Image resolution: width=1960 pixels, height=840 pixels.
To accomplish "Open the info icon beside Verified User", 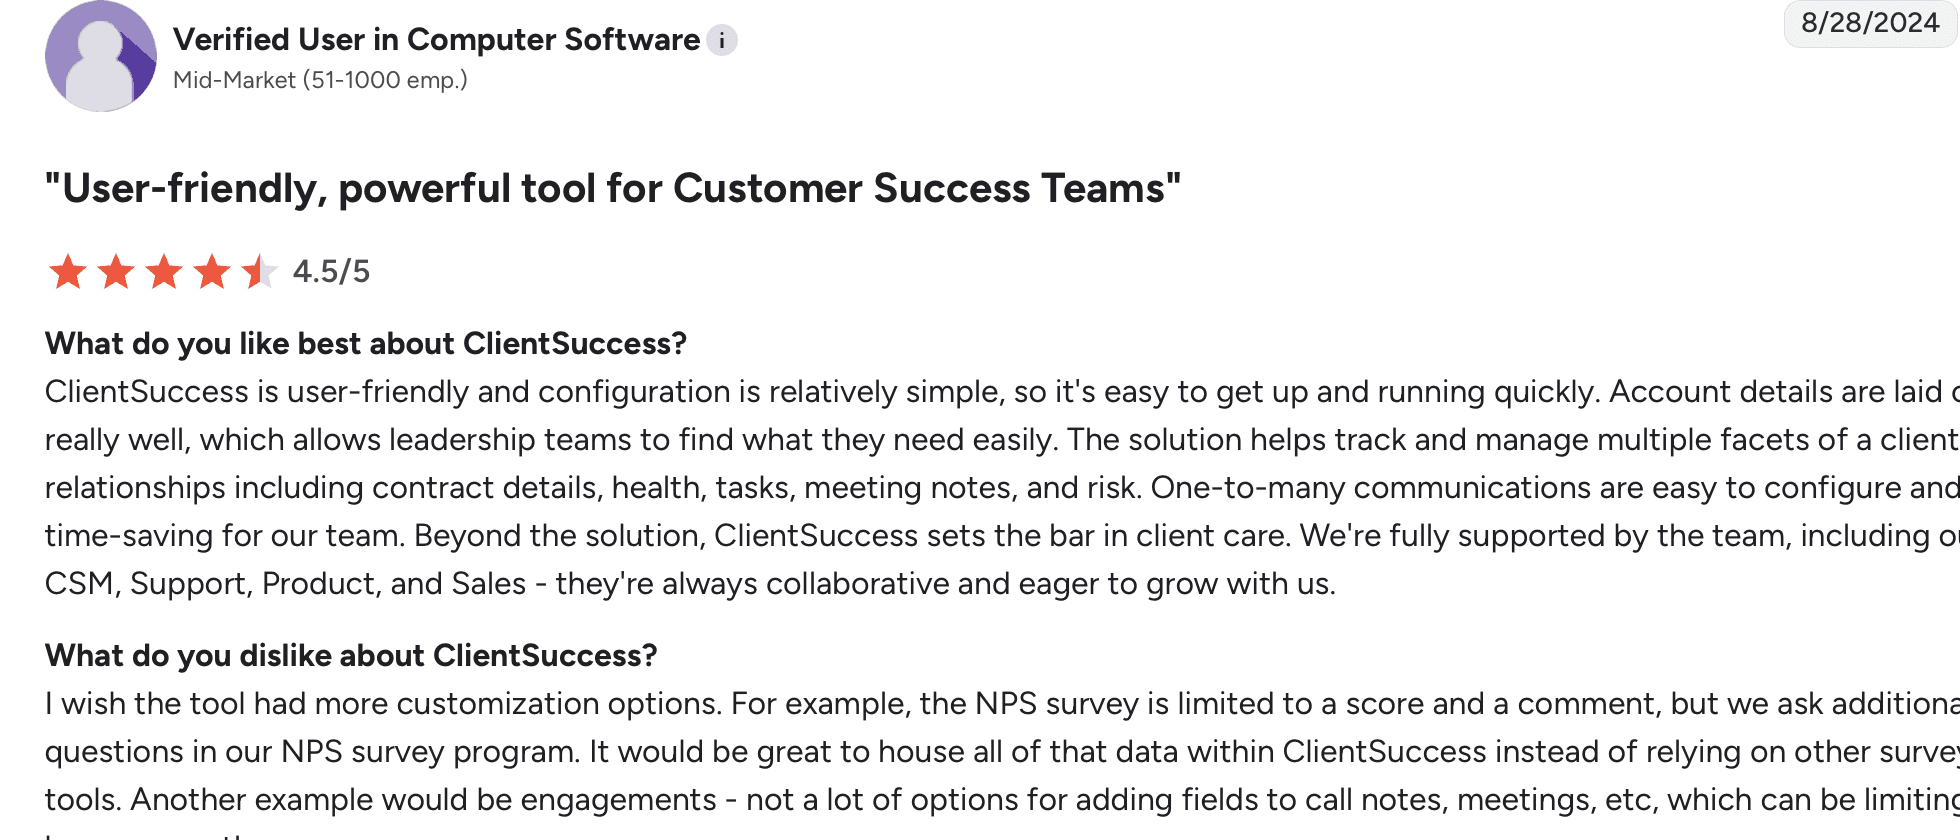I will (x=722, y=40).
